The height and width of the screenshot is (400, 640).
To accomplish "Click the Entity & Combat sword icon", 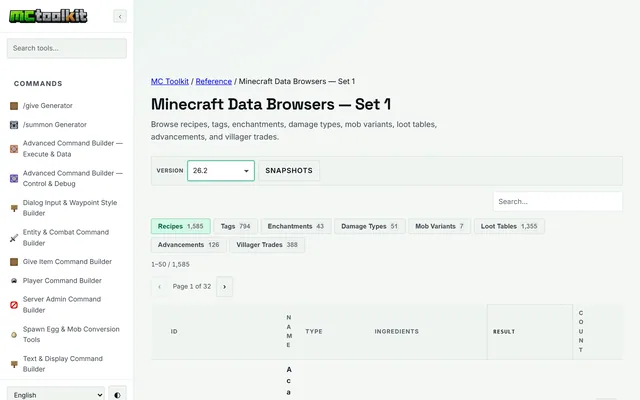I will click(14, 238).
